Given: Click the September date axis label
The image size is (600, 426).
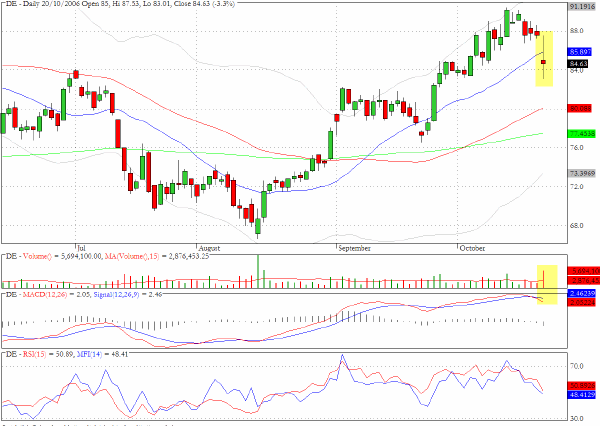Looking at the screenshot, I should [x=354, y=248].
